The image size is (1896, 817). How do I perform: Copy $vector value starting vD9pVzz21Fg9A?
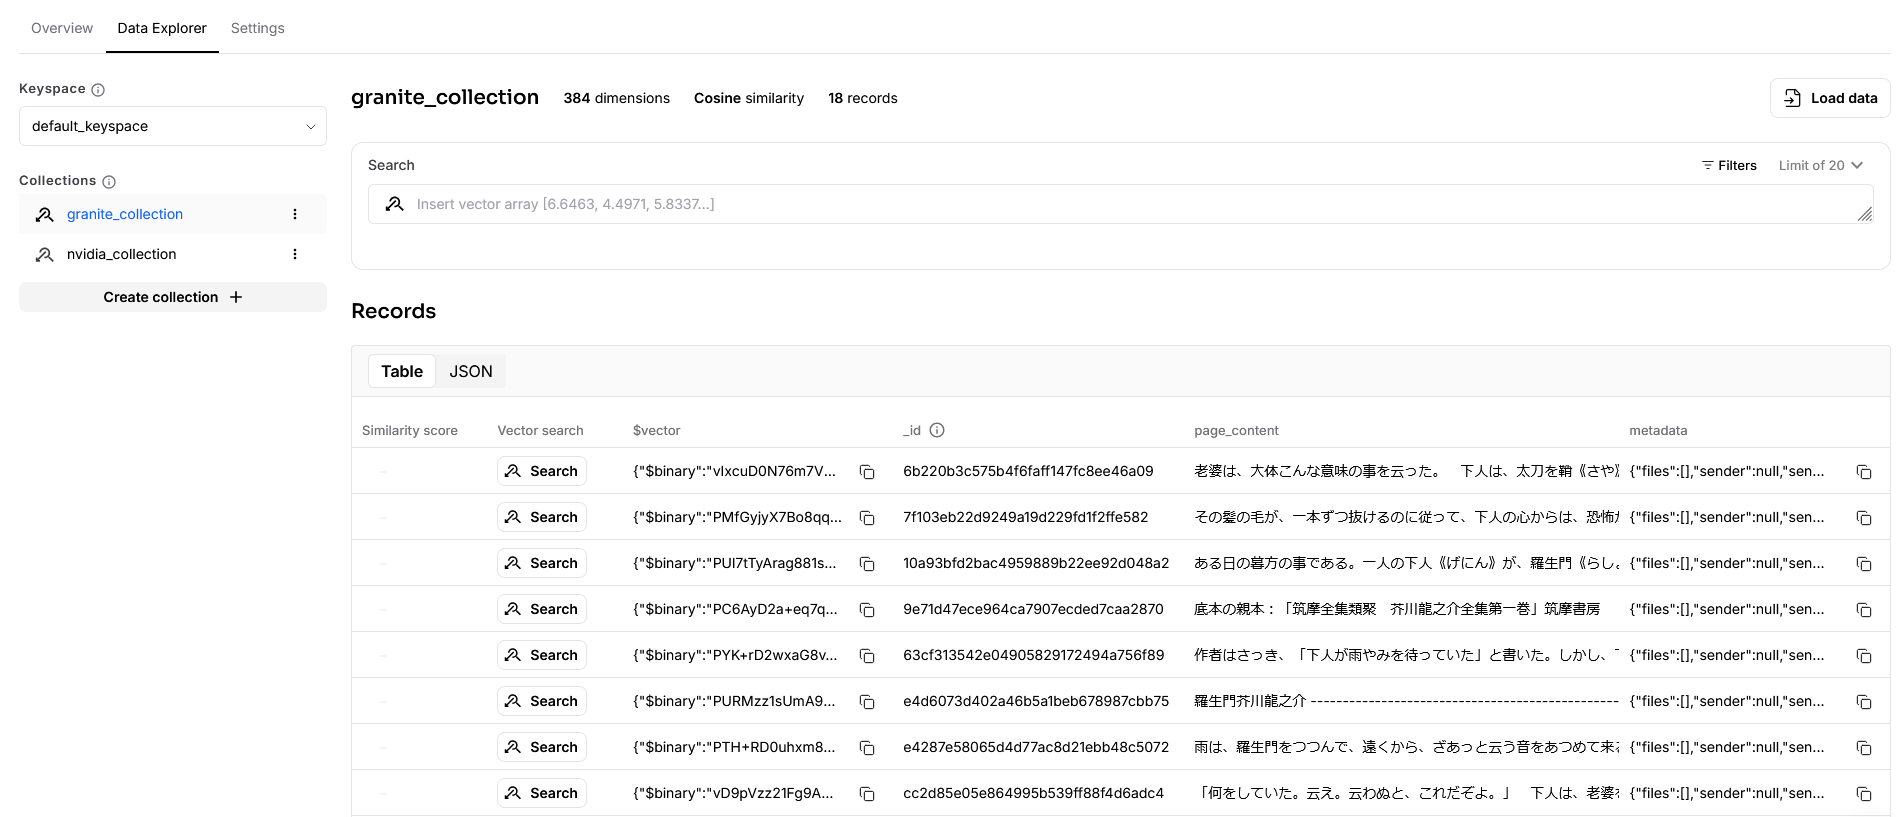pos(867,794)
